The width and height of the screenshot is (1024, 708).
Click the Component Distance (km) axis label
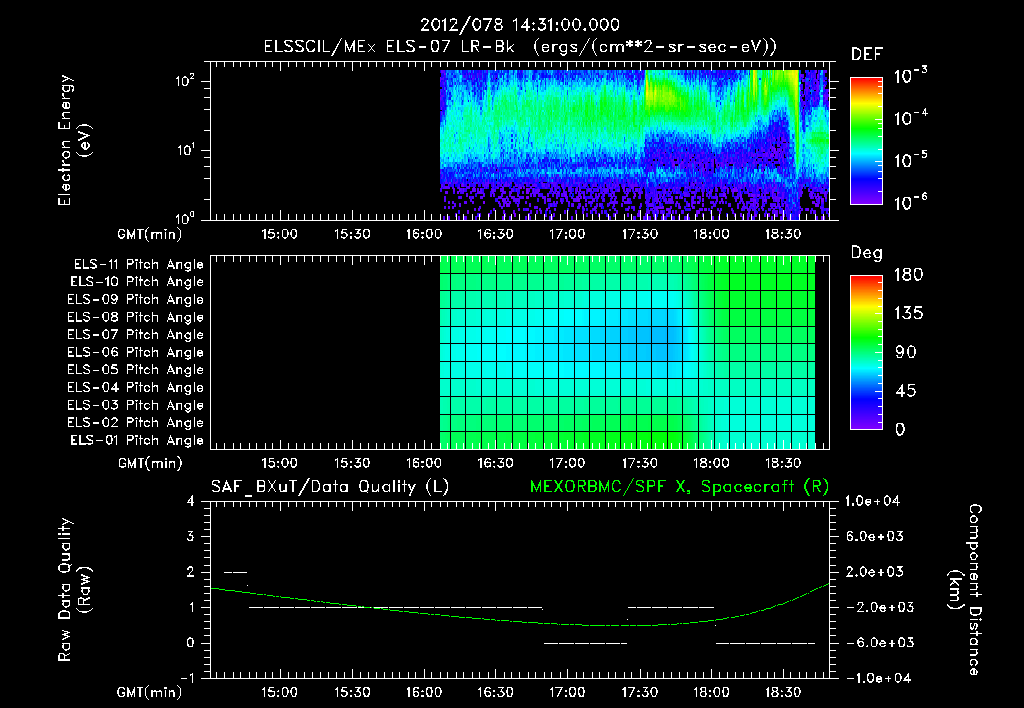click(x=965, y=589)
